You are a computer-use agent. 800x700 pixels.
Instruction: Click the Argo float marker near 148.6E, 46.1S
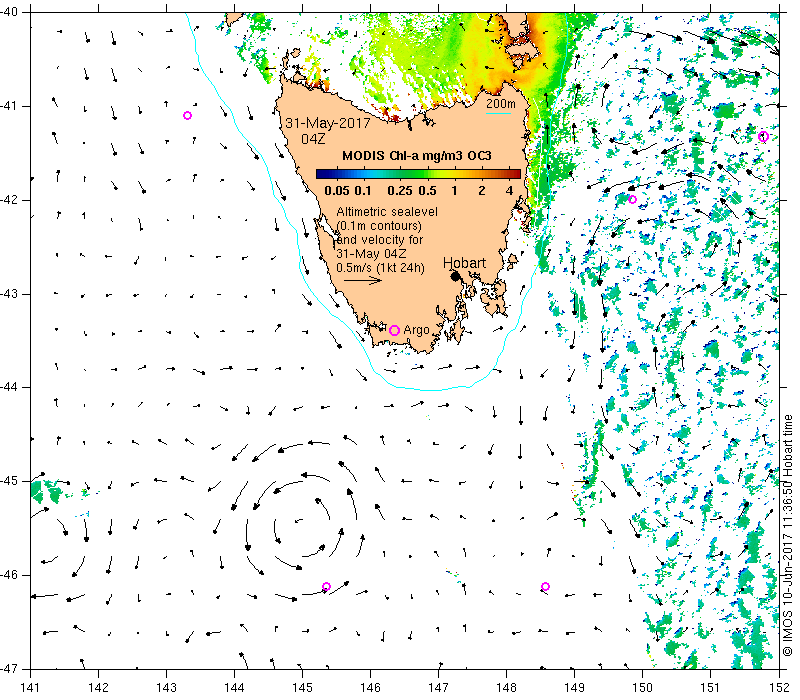click(545, 587)
